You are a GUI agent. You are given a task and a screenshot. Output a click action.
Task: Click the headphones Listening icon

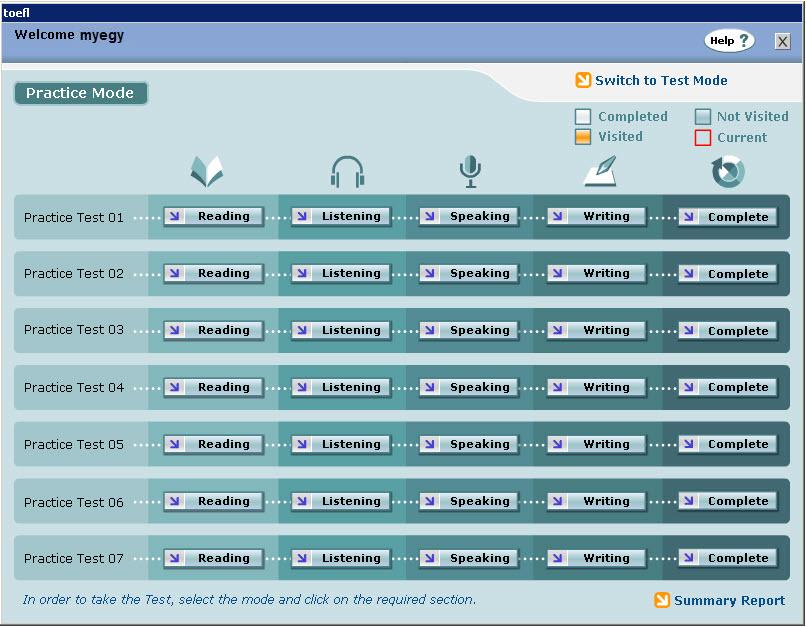[x=348, y=172]
